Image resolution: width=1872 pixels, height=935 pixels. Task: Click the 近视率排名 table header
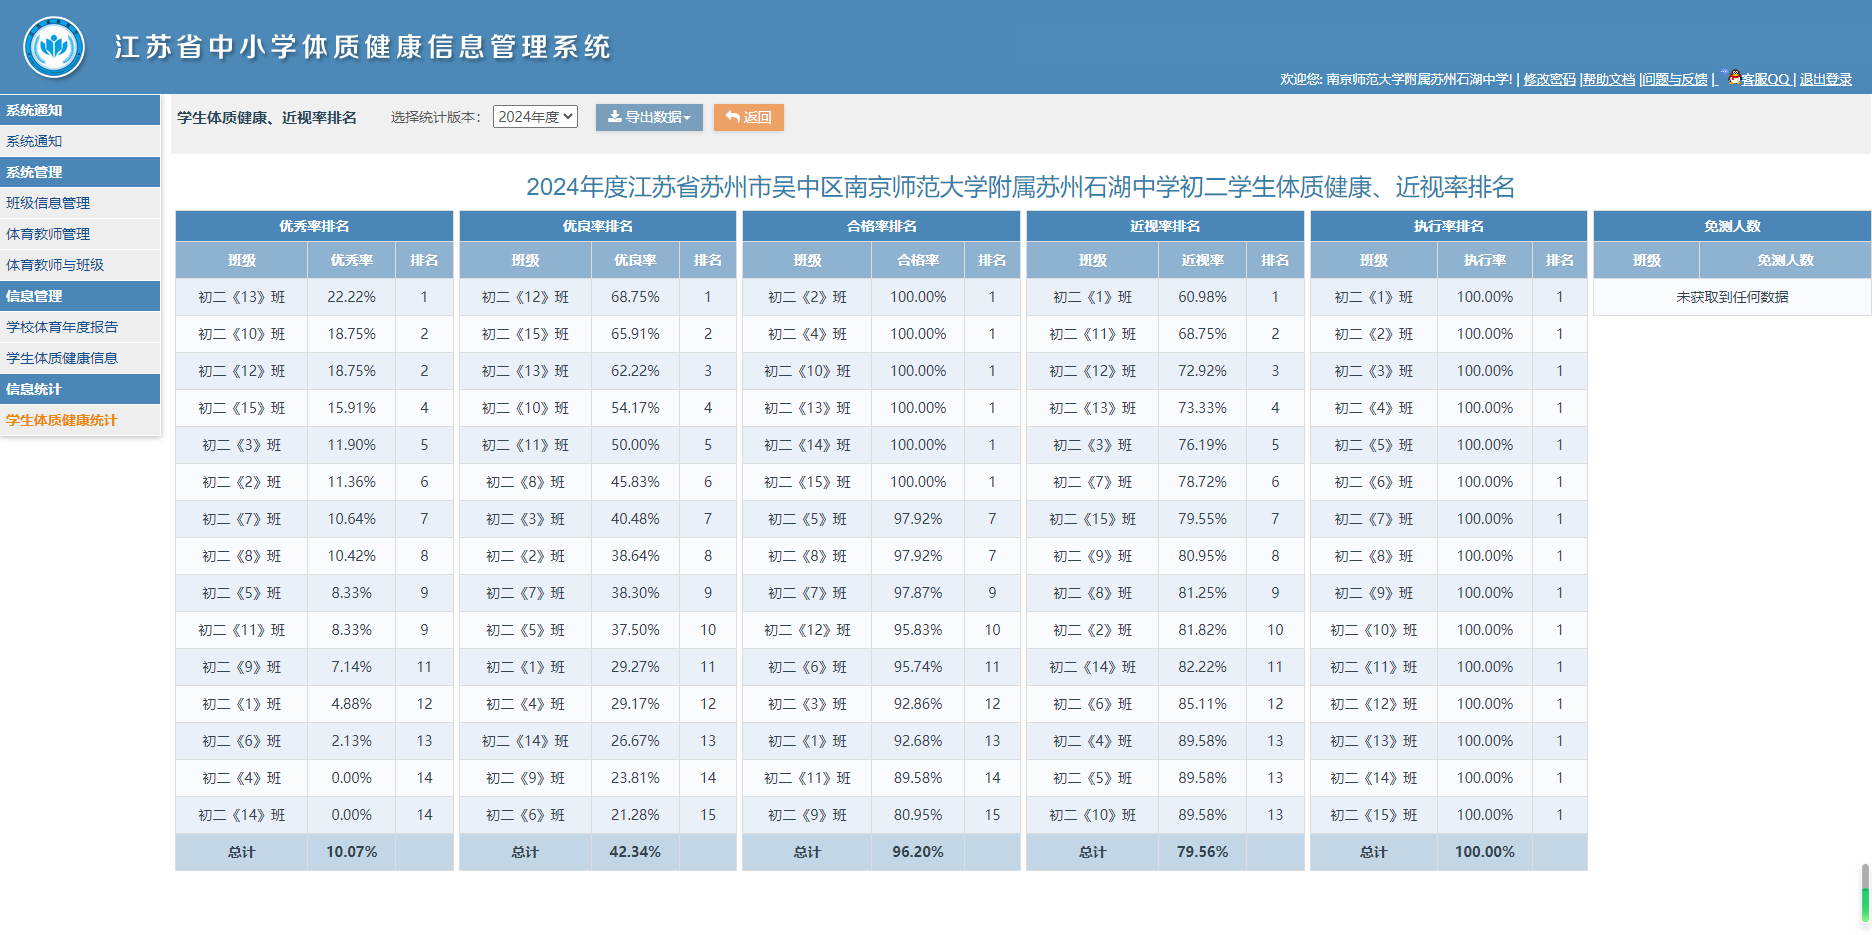pyautogui.click(x=1165, y=226)
